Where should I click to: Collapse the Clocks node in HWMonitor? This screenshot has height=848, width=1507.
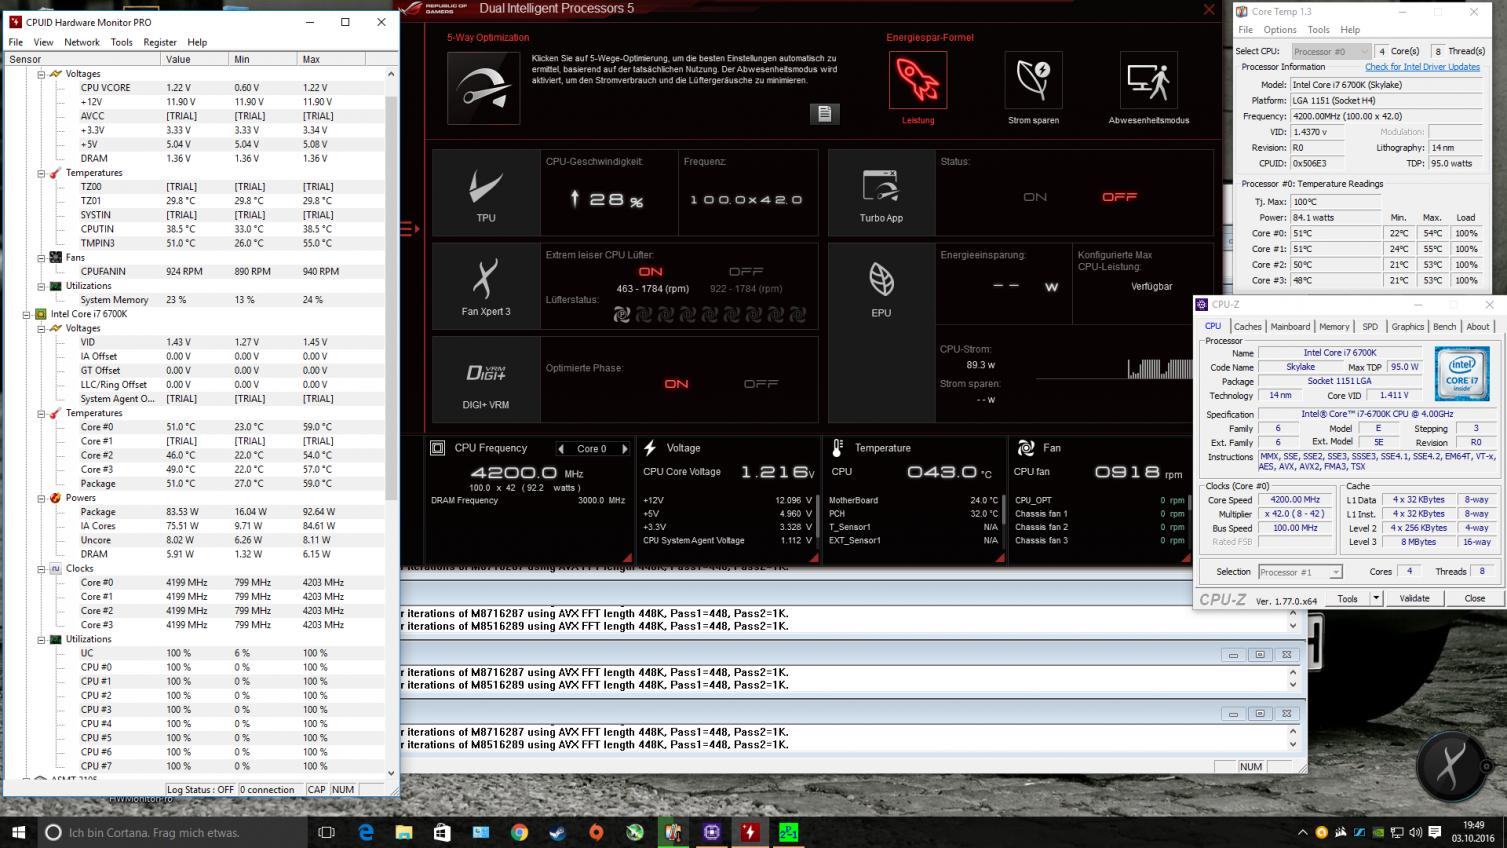click(x=41, y=568)
